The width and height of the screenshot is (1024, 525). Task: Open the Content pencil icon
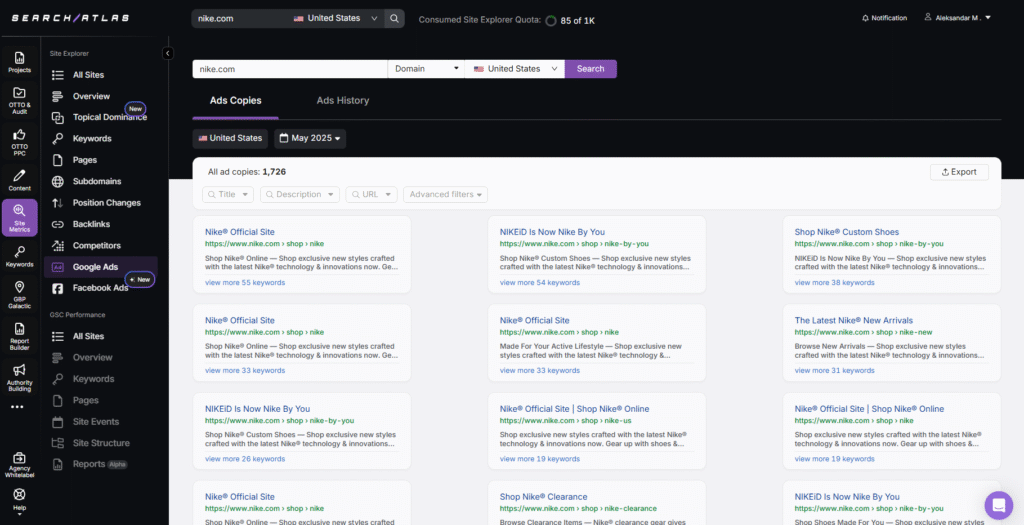click(x=20, y=180)
